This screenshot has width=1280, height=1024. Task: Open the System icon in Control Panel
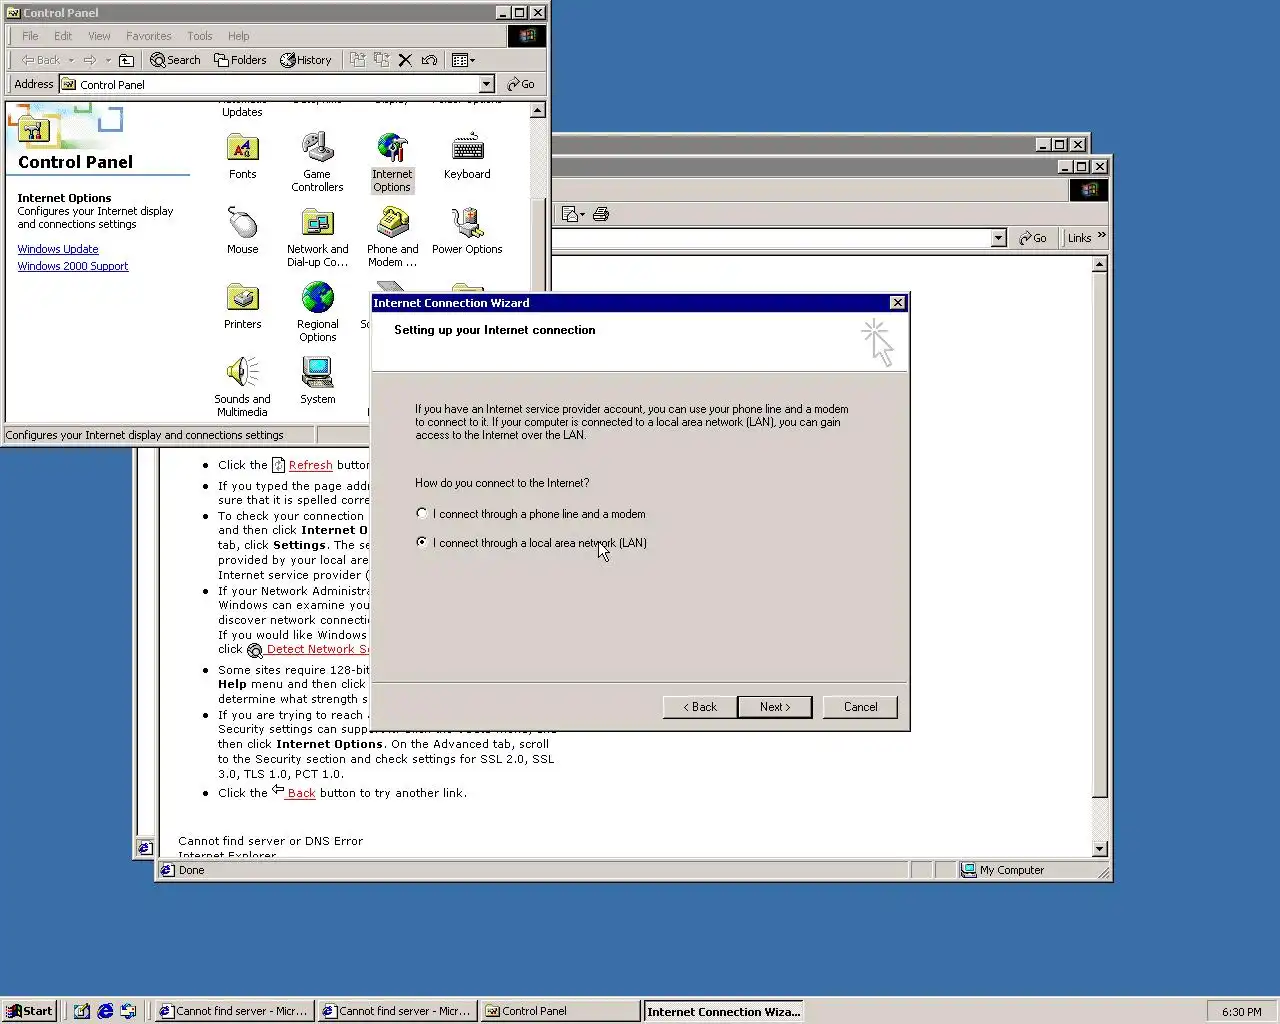tap(317, 381)
